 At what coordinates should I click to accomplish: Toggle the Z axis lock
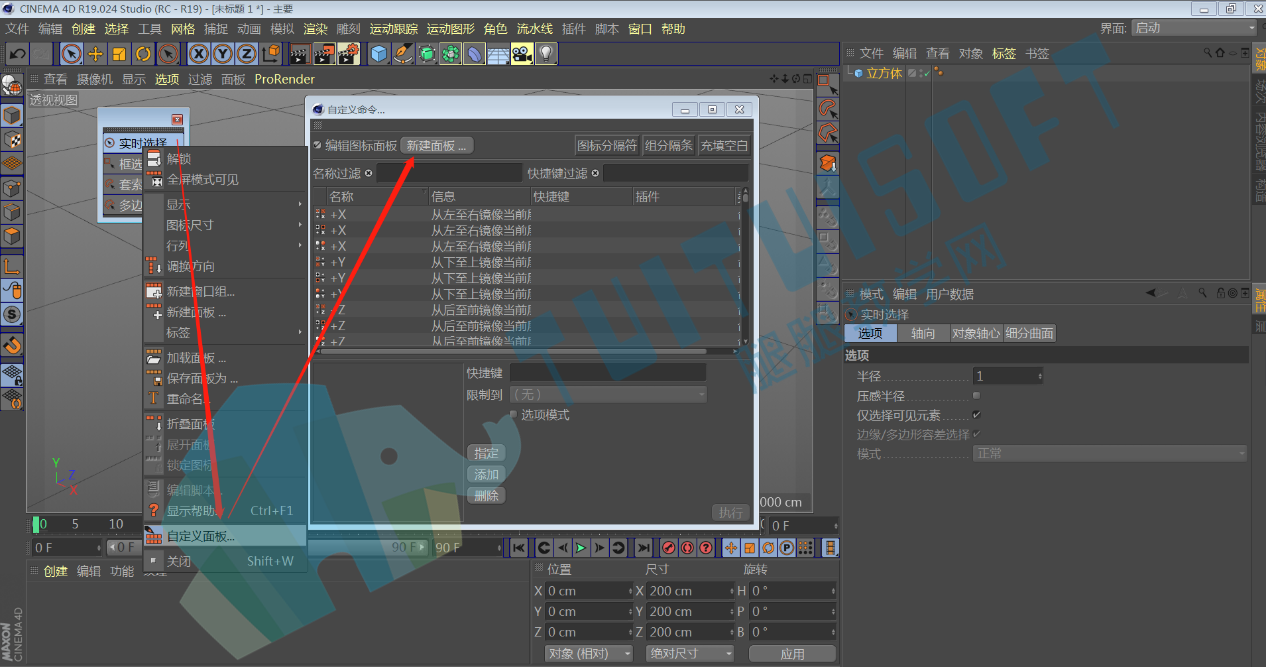click(x=246, y=54)
